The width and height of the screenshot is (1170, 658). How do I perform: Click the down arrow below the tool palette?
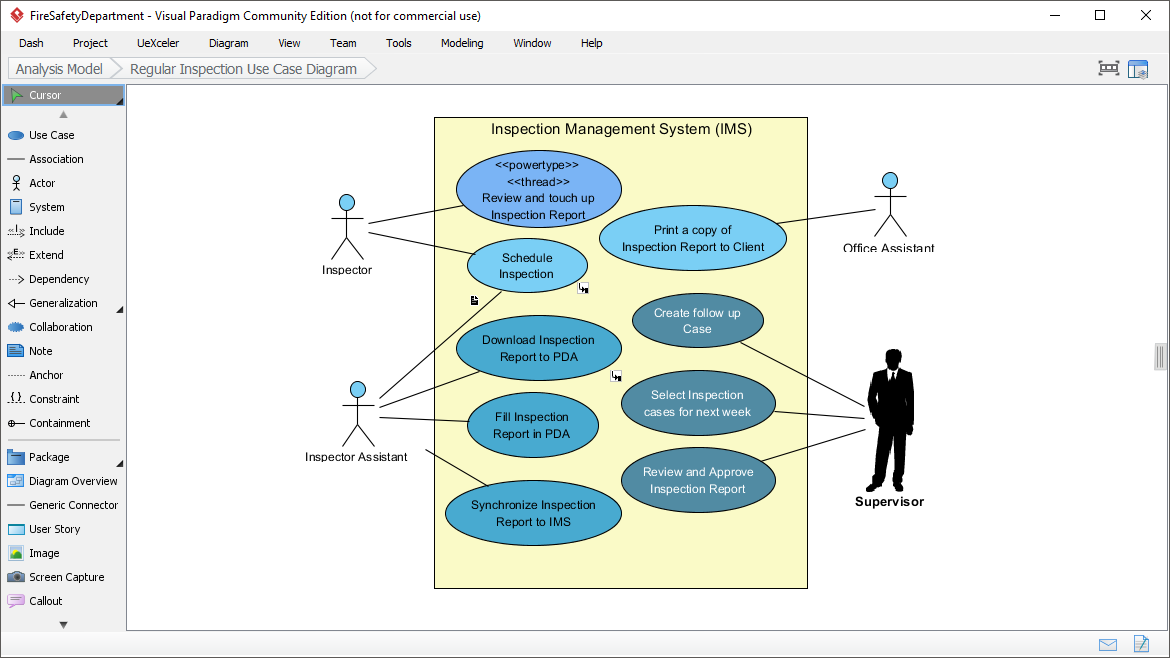pyautogui.click(x=62, y=623)
